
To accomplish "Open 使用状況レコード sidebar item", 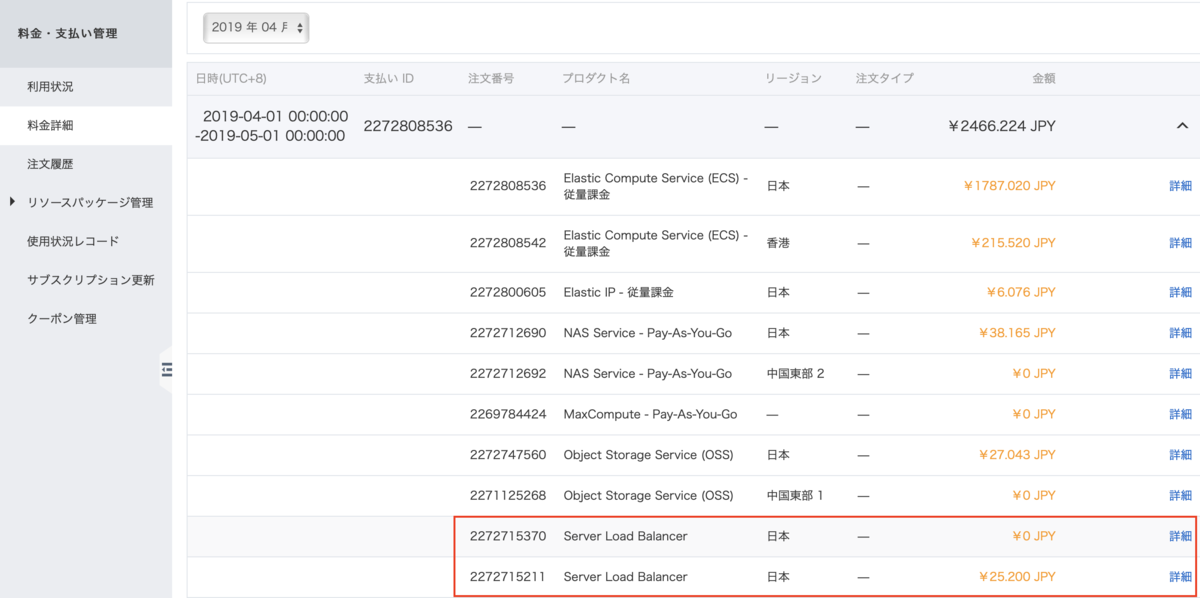I will tap(73, 241).
